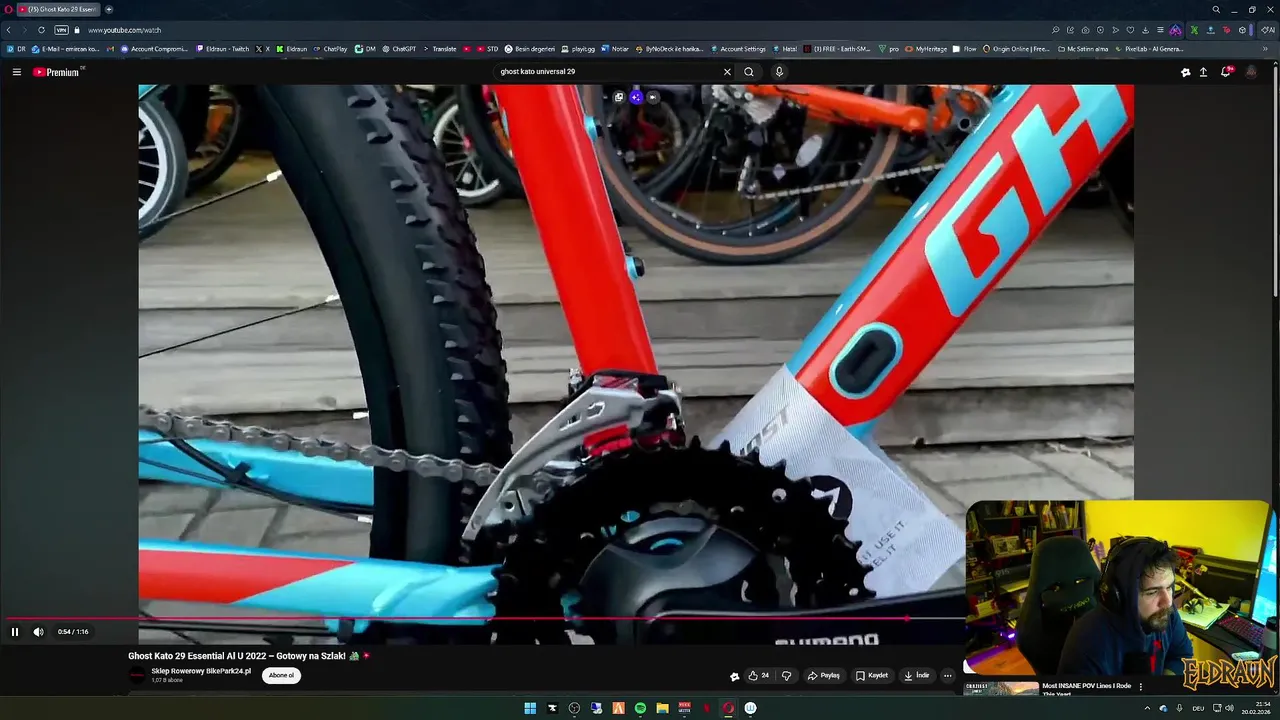The height and width of the screenshot is (720, 1280).
Task: Open the heart bookmark toolbar icon
Action: click(1130, 30)
